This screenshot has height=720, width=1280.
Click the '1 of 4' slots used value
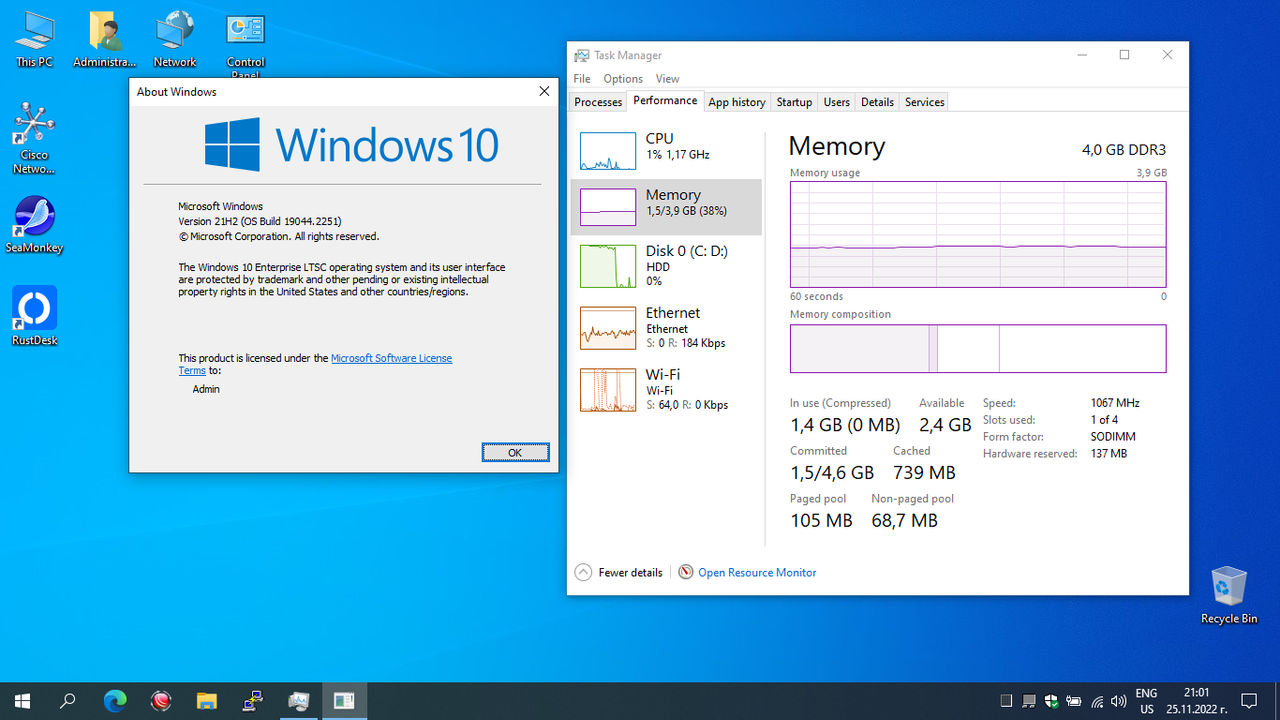[x=1104, y=420]
